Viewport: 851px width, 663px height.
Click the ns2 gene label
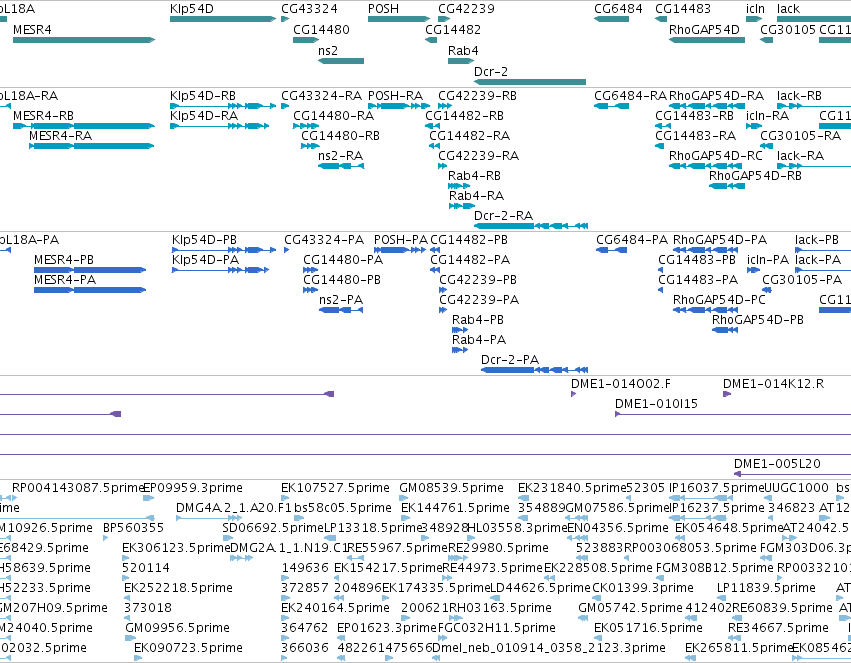tap(328, 50)
